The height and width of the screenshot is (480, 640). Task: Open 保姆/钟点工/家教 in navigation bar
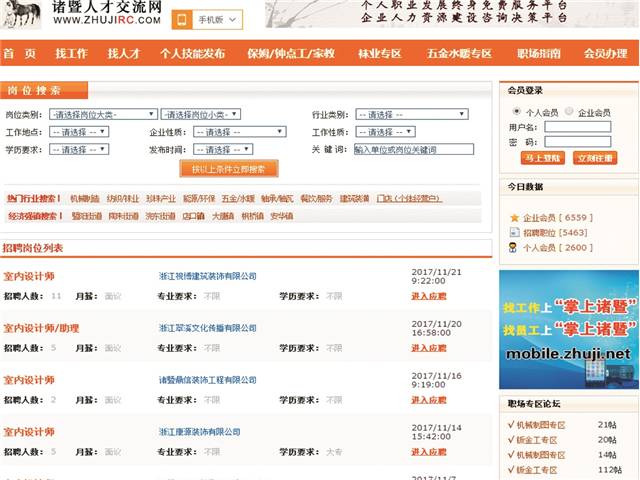pyautogui.click(x=291, y=53)
